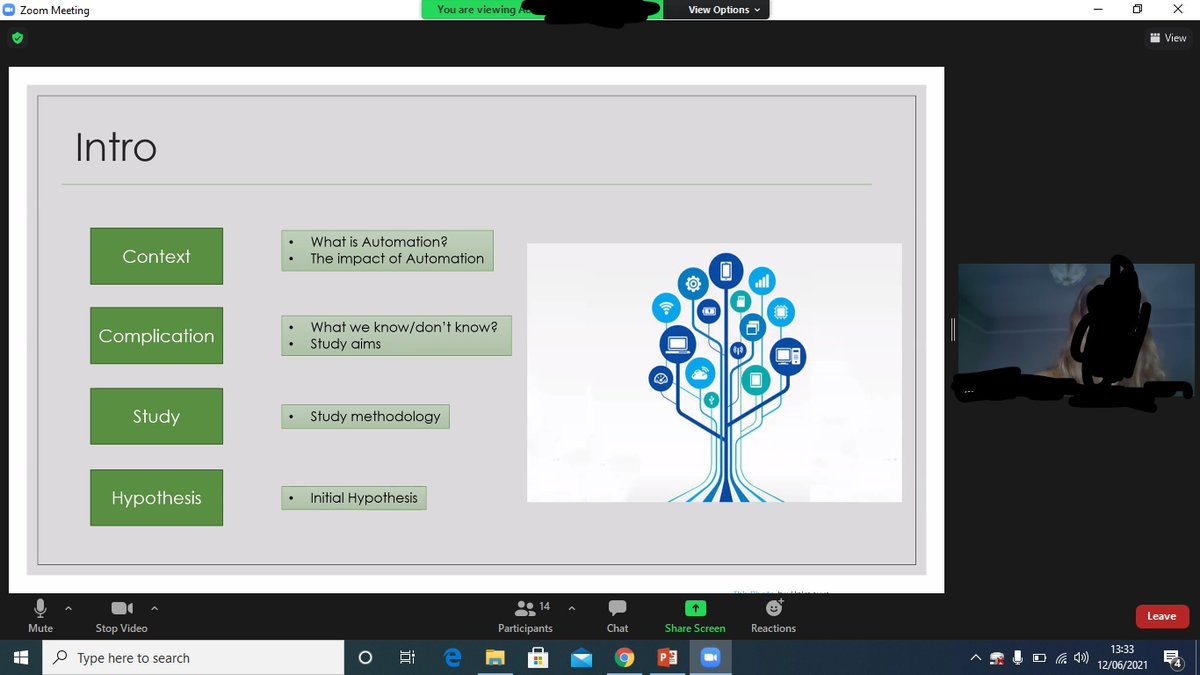Click the 'Complication' green box
This screenshot has width=1200, height=675.
pyautogui.click(x=156, y=336)
